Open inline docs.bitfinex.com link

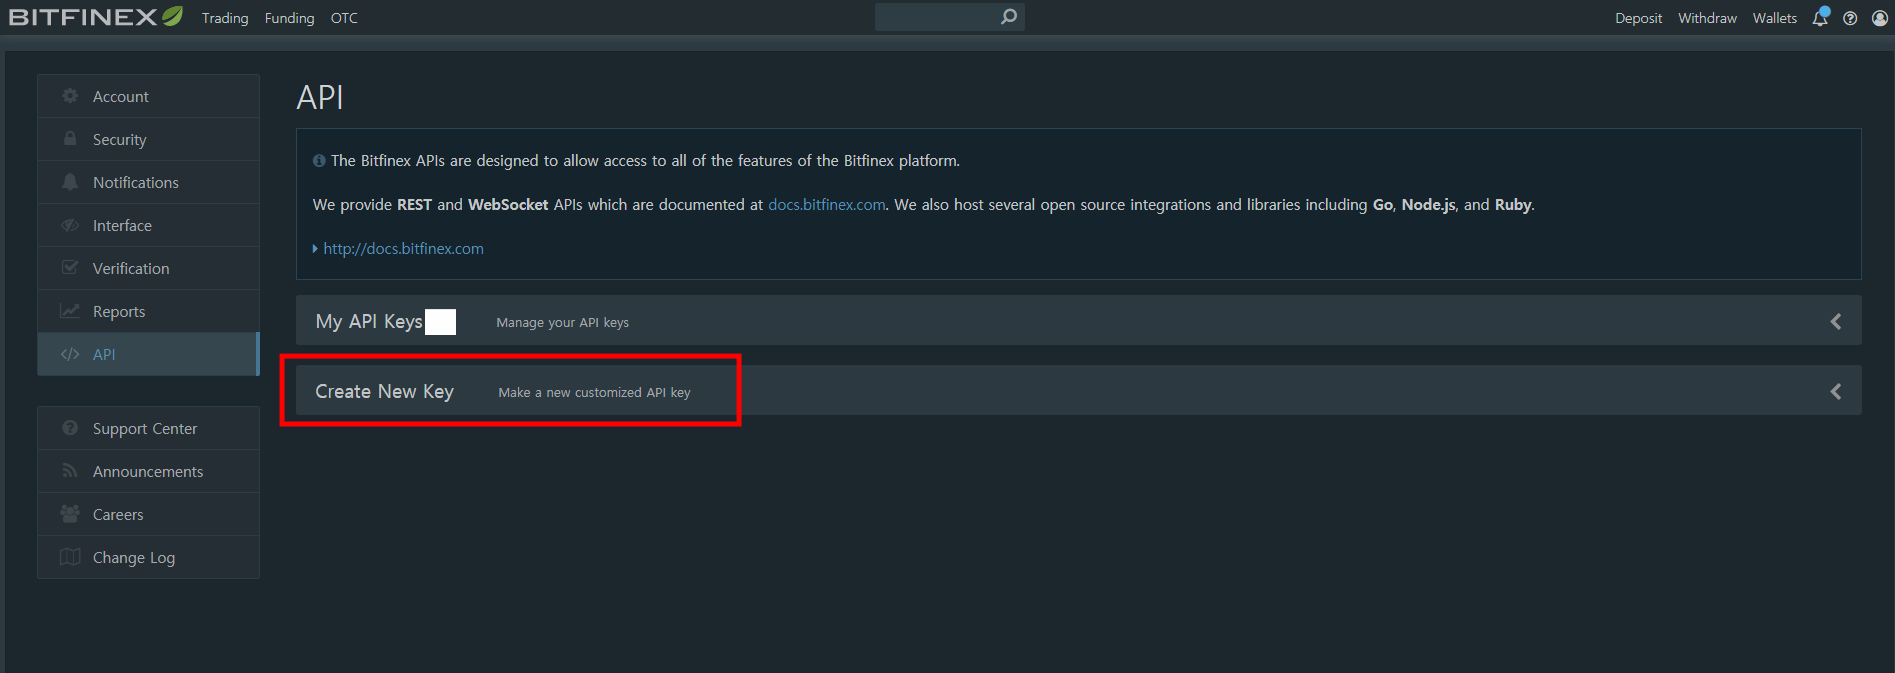[827, 204]
